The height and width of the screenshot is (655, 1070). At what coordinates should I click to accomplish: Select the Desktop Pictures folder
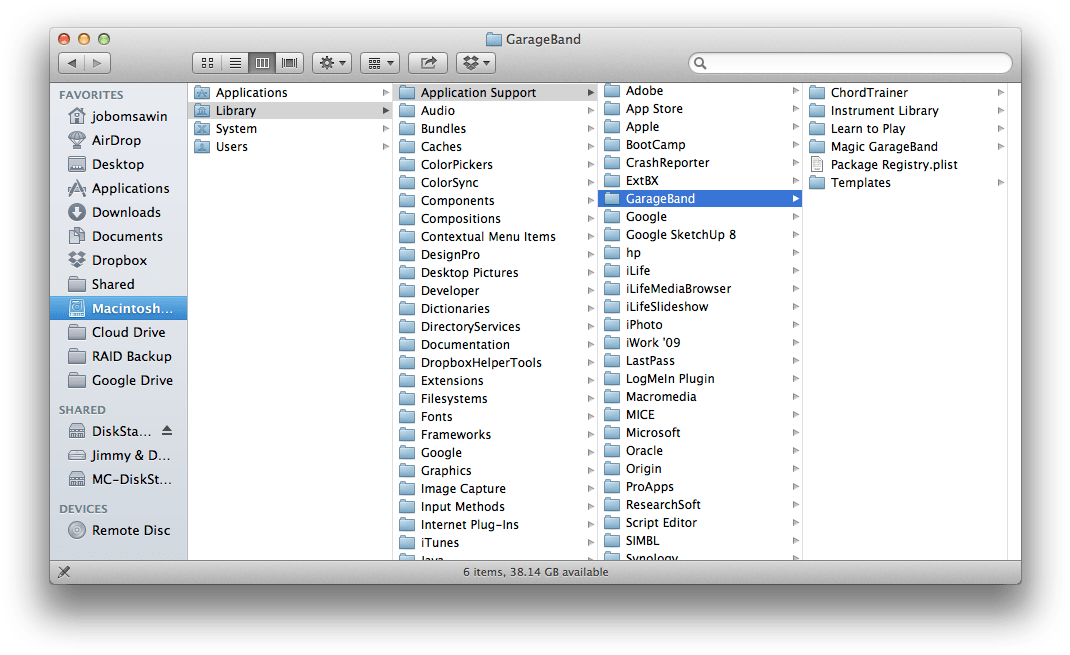click(495, 272)
